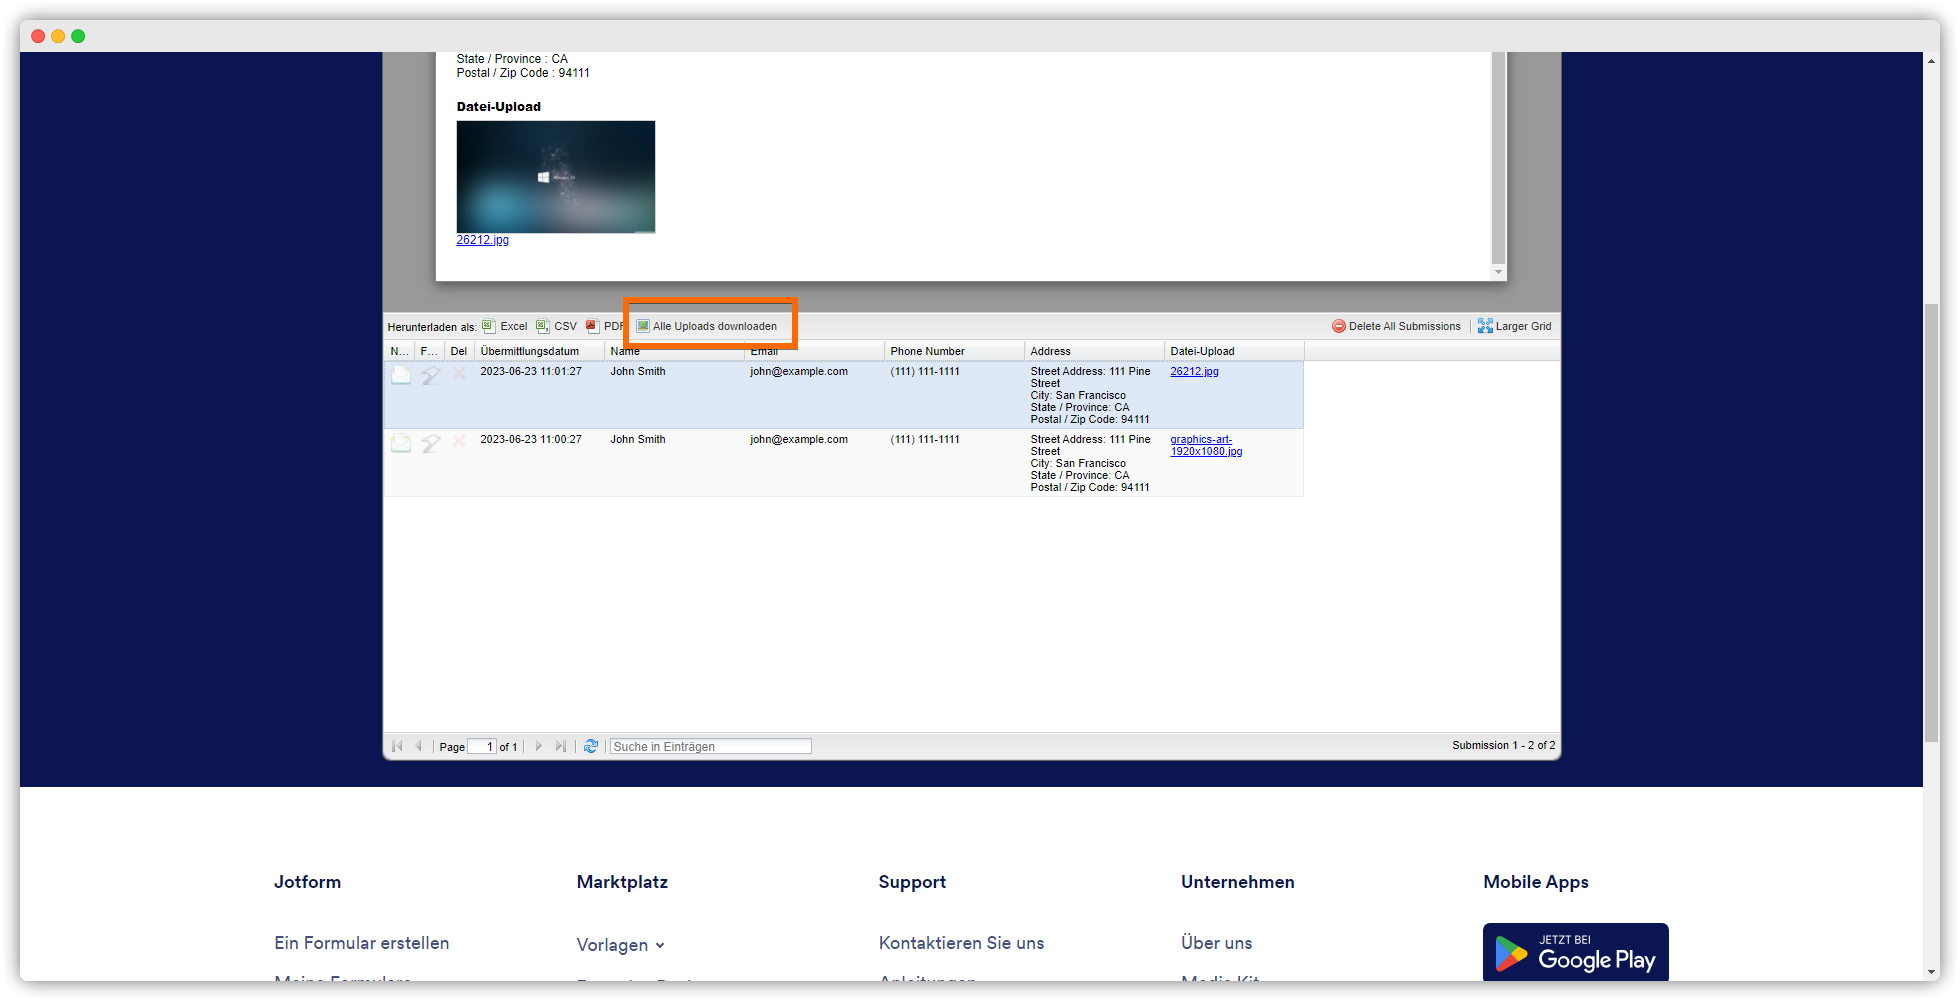Sort by Übermittlungsdatum column header
1960x1001 pixels.
[530, 351]
